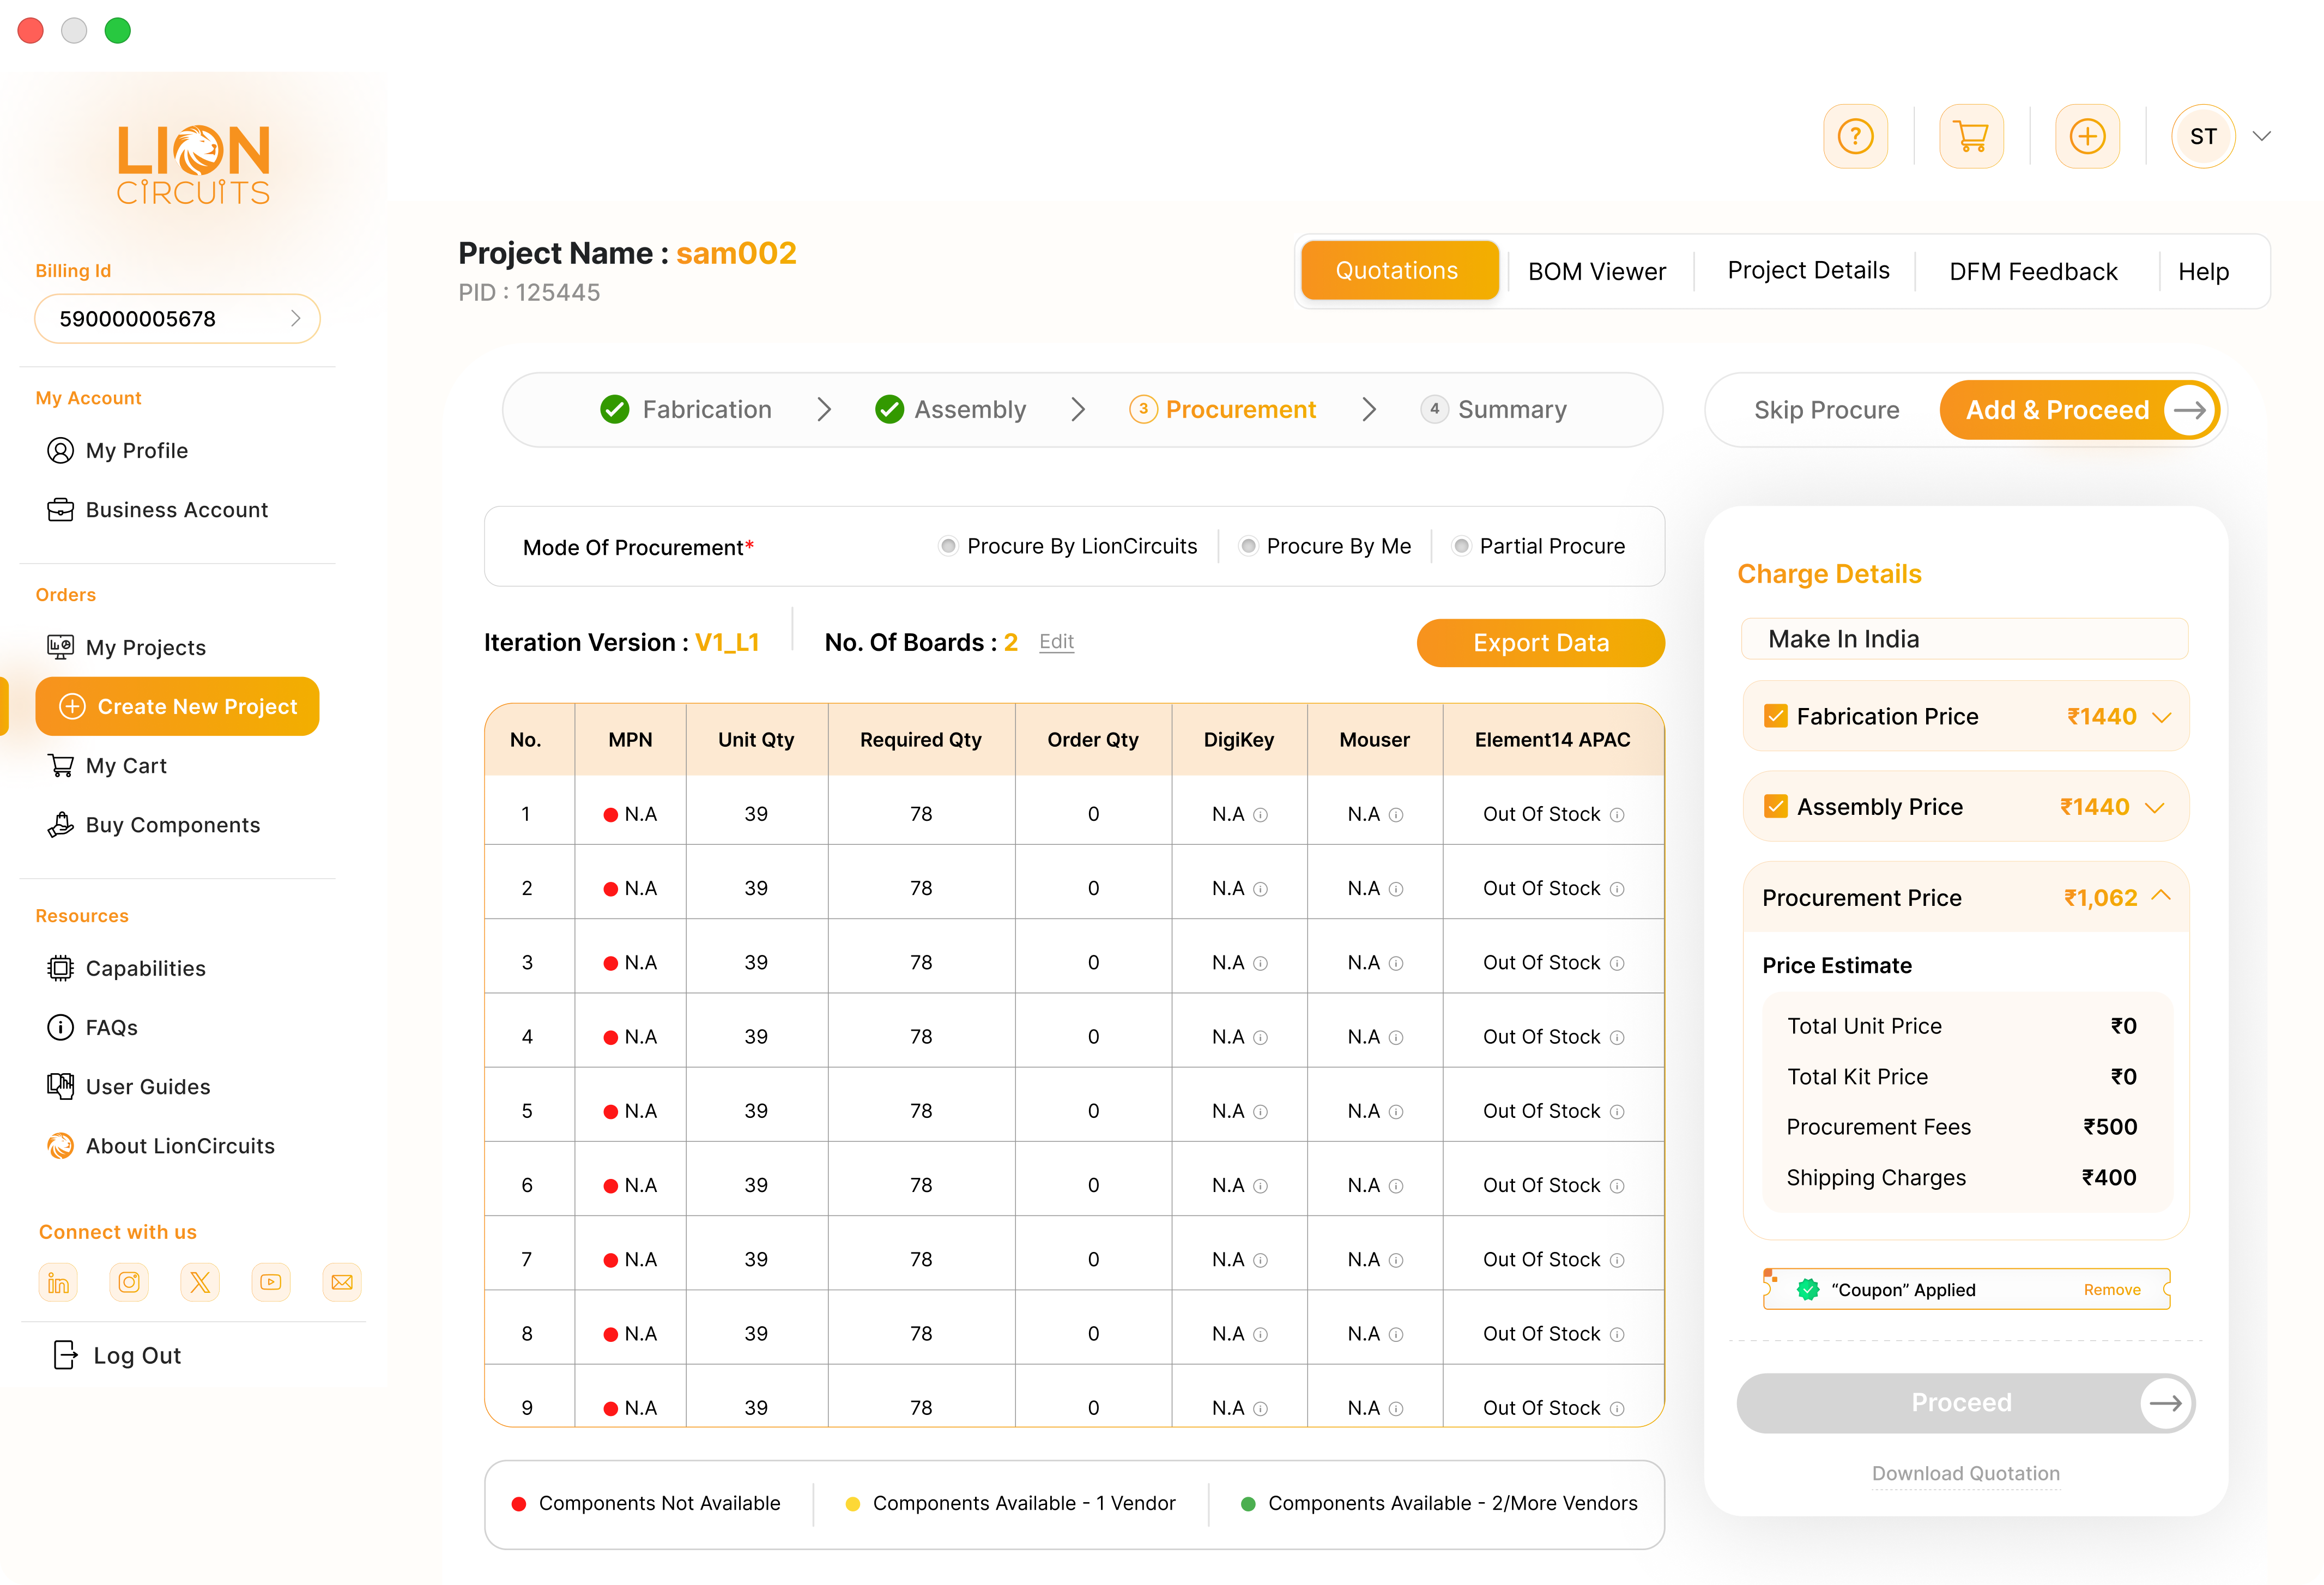The image size is (2324, 1585).
Task: Open the DFM Feedback tab
Action: tap(2033, 271)
